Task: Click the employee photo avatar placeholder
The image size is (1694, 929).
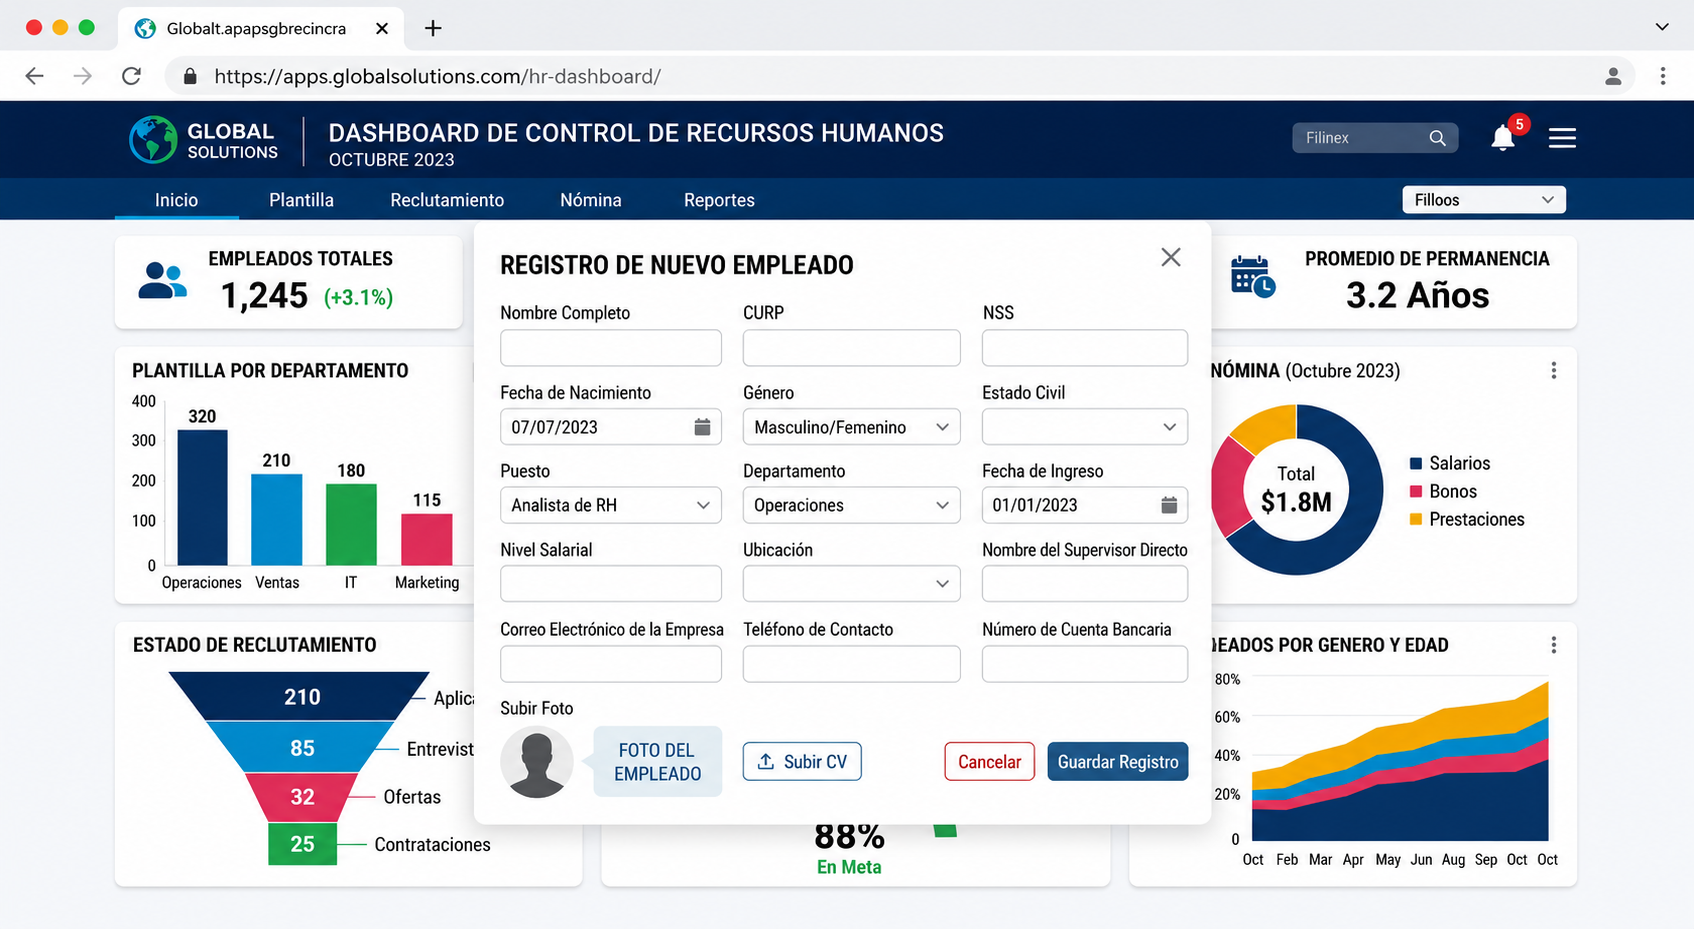Action: tap(537, 762)
